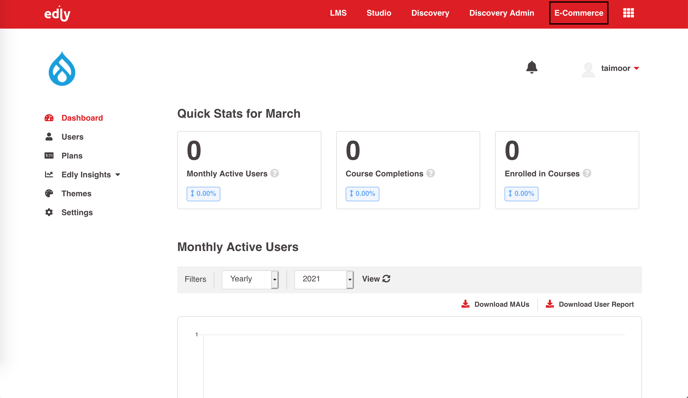Click the Plans card icon
Viewport: 688px width, 398px height.
tap(49, 155)
